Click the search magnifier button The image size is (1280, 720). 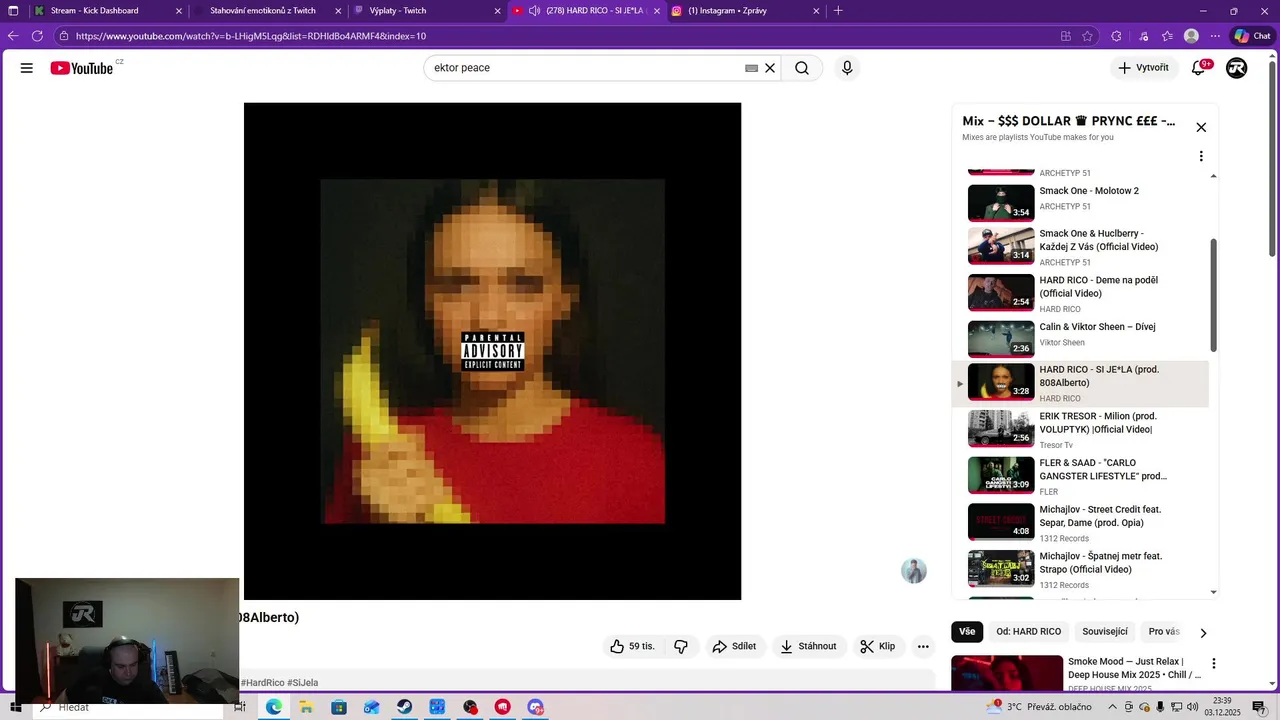pyautogui.click(x=802, y=68)
